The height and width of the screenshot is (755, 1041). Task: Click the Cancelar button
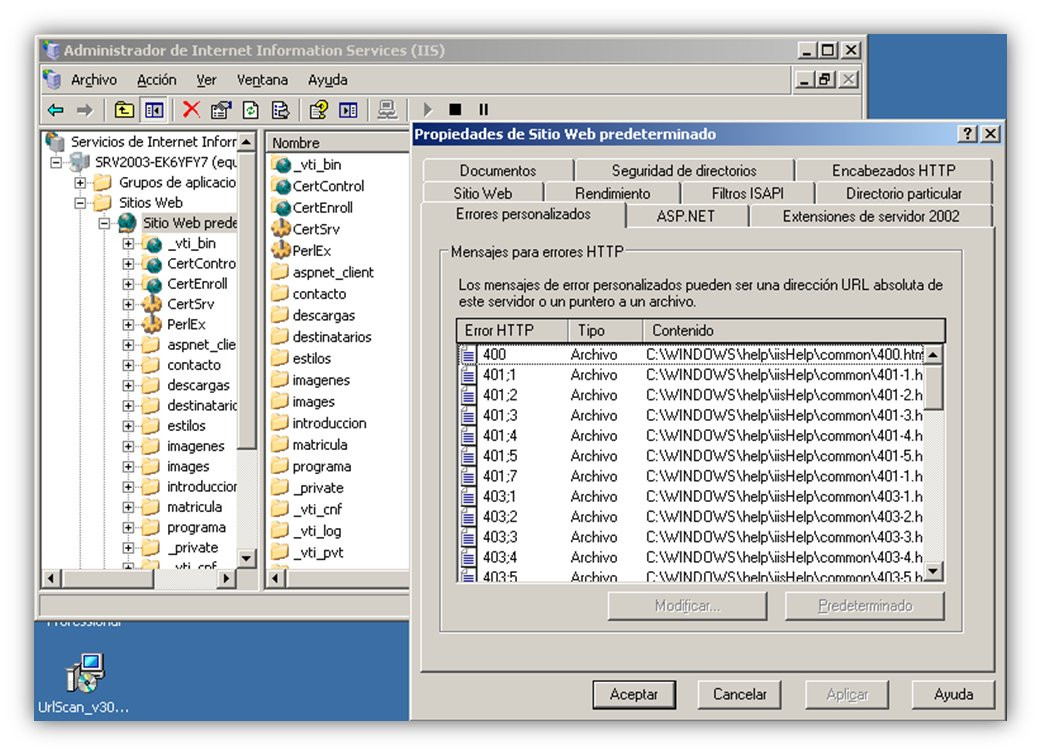740,695
